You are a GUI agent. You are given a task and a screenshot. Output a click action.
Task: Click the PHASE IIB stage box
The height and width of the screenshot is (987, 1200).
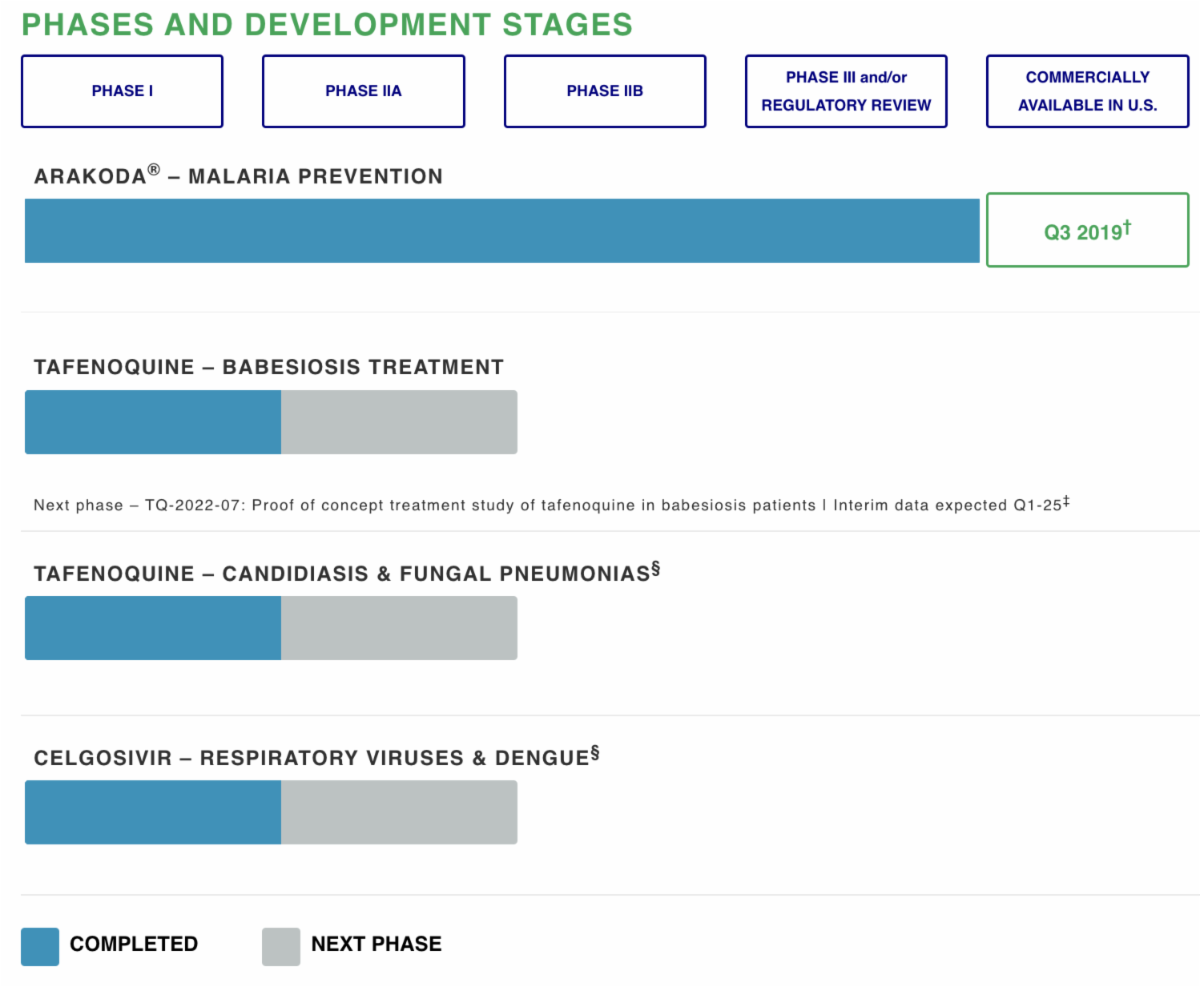point(605,91)
